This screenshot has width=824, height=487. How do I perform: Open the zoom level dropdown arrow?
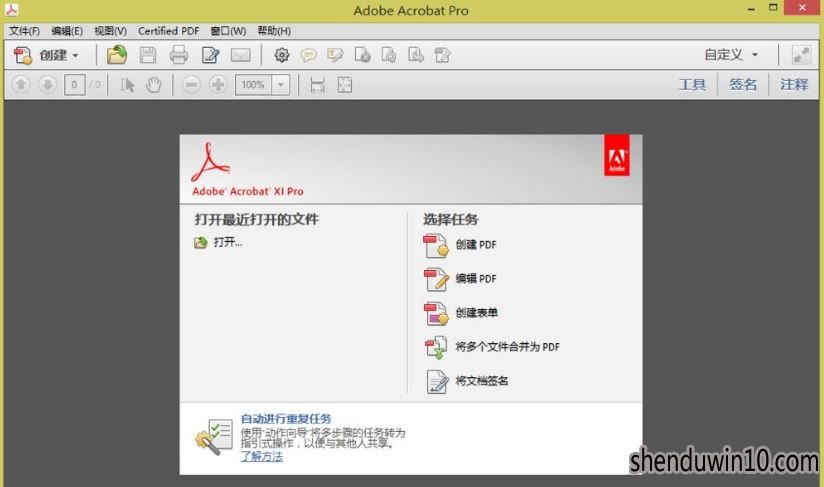(x=281, y=85)
